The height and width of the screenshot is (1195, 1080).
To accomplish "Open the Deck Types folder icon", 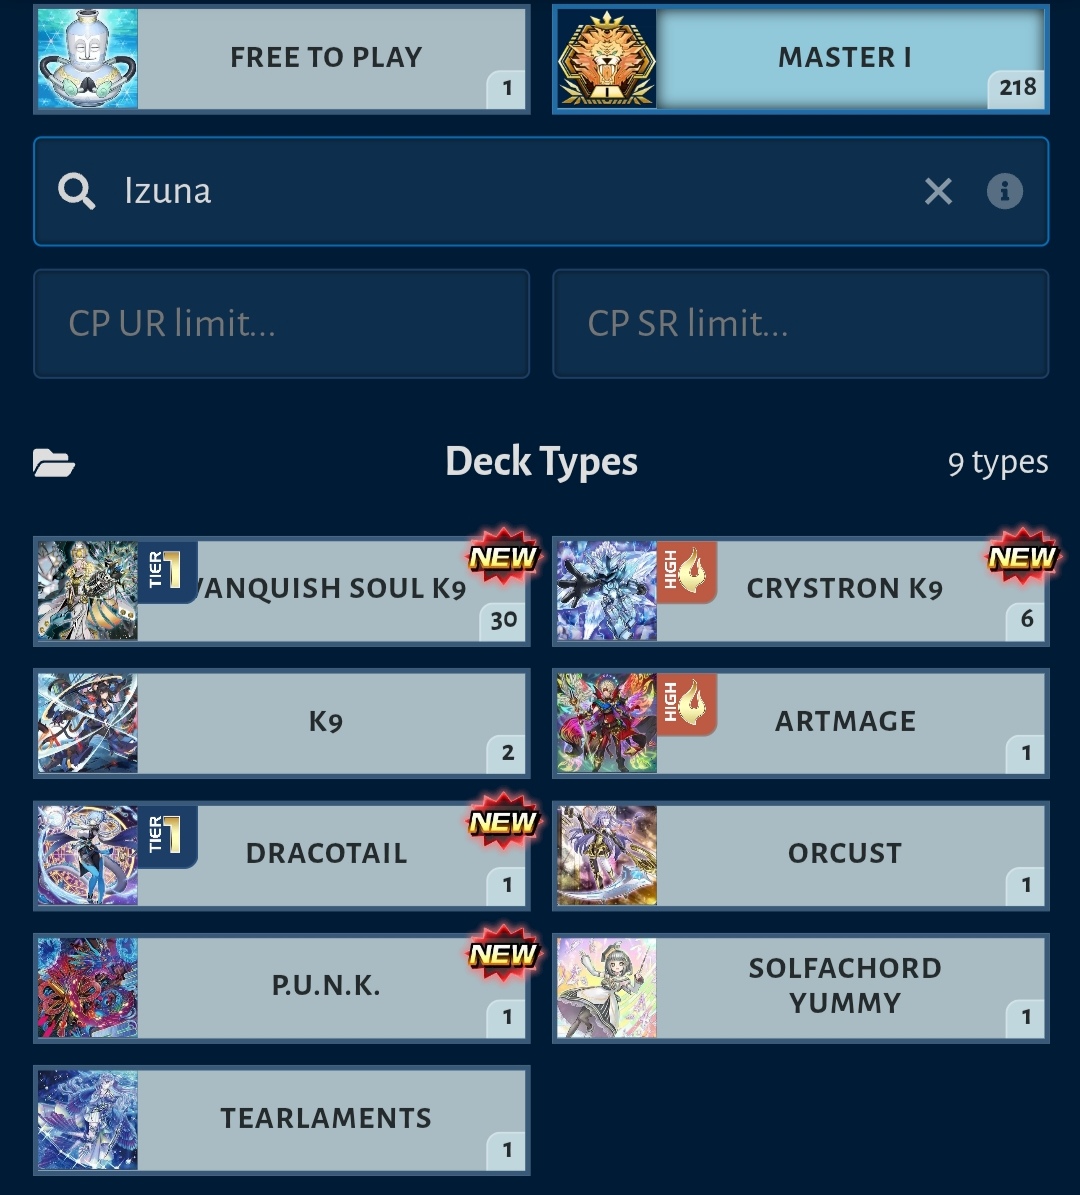I will pos(53,463).
